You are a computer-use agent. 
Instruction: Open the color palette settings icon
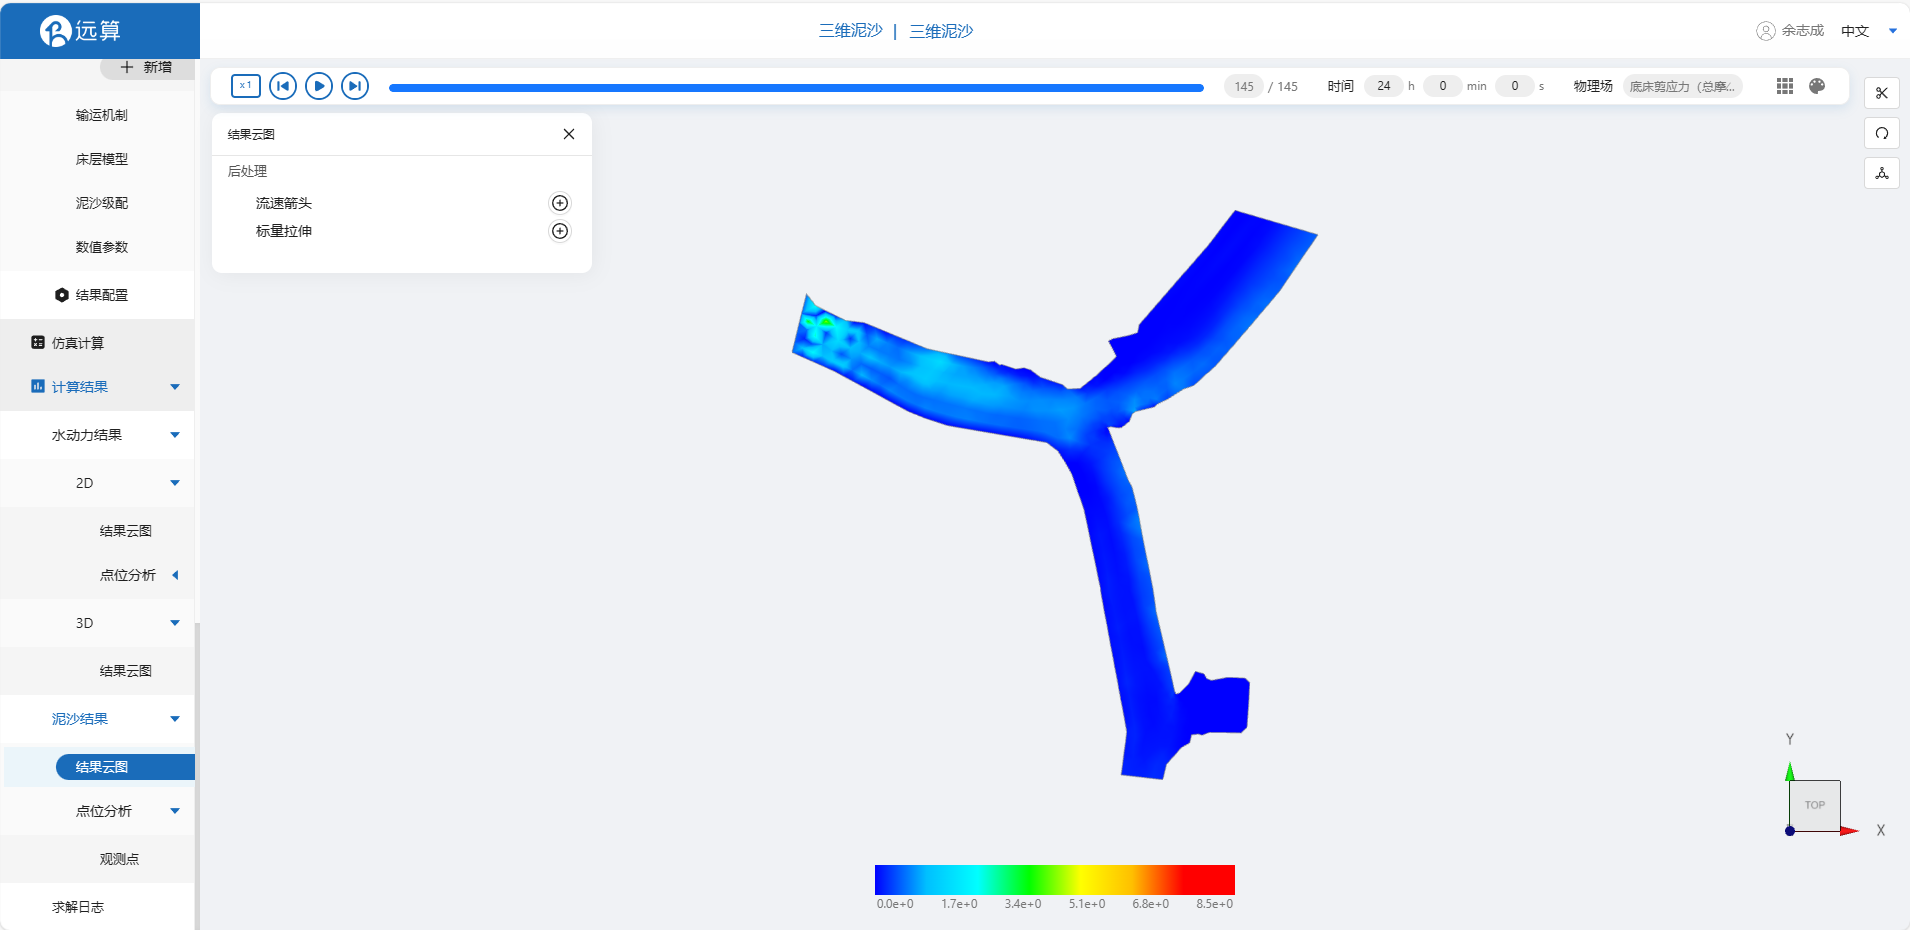point(1817,86)
